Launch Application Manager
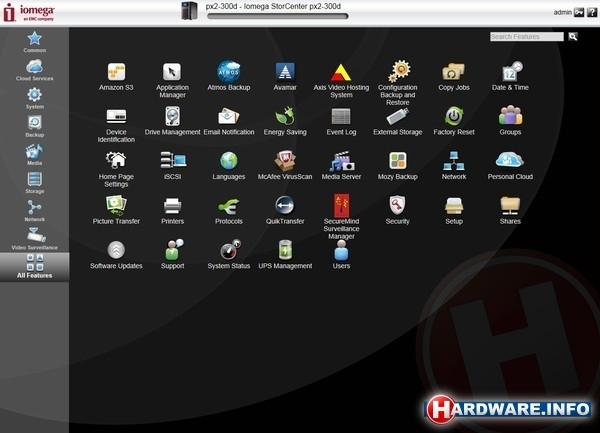Screen dimensions: 600x433 pos(172,80)
